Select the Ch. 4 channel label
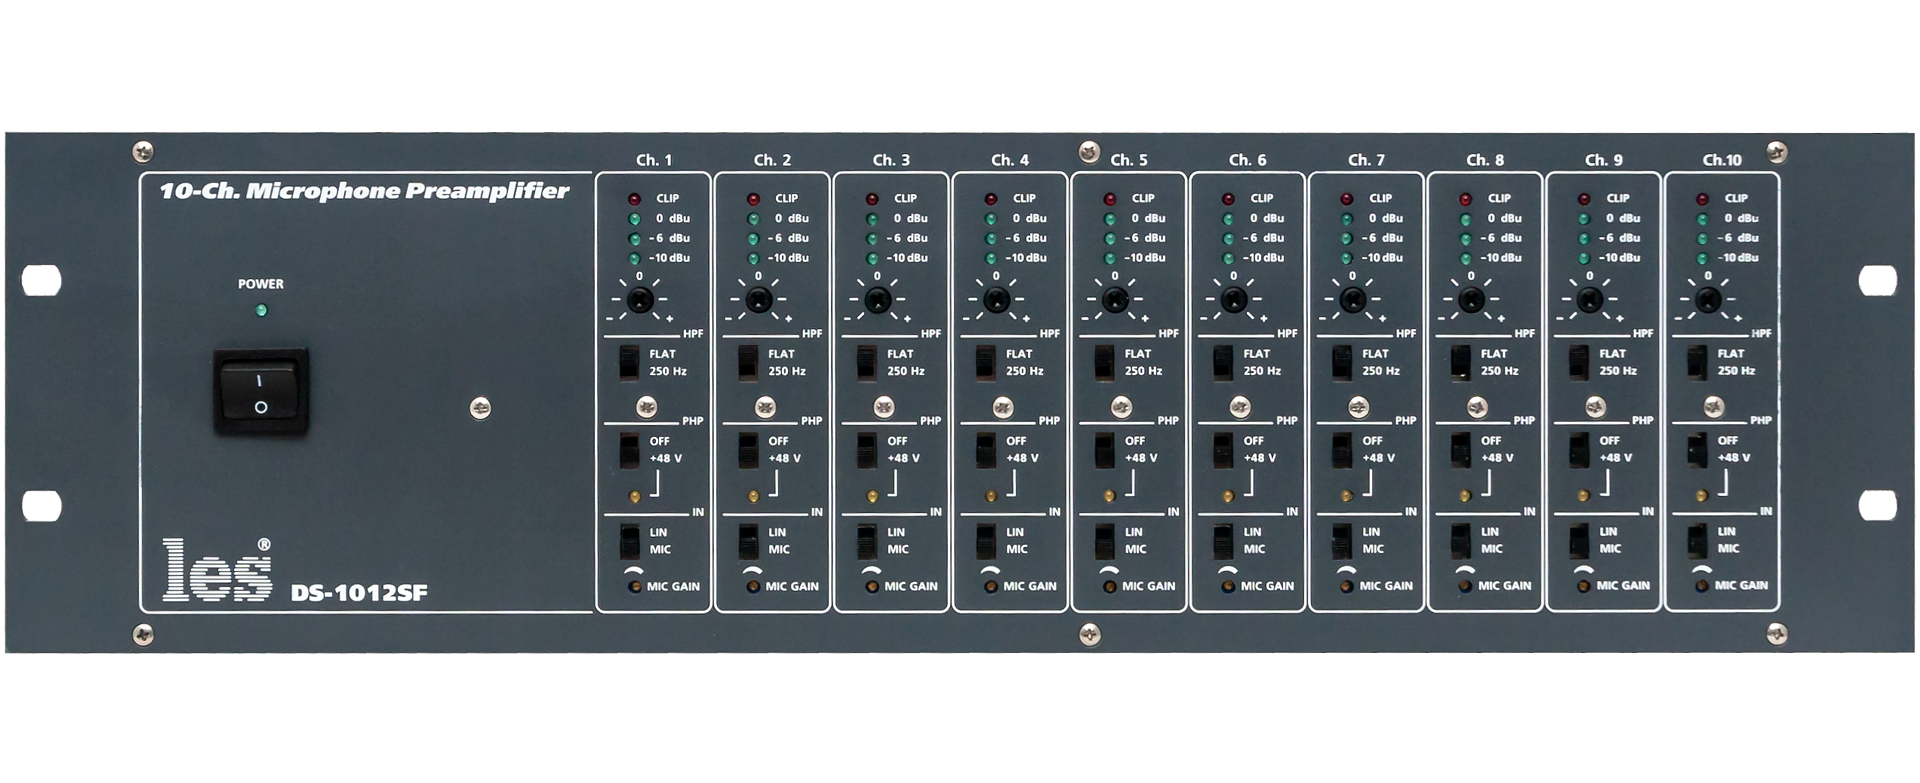 click(x=1009, y=160)
